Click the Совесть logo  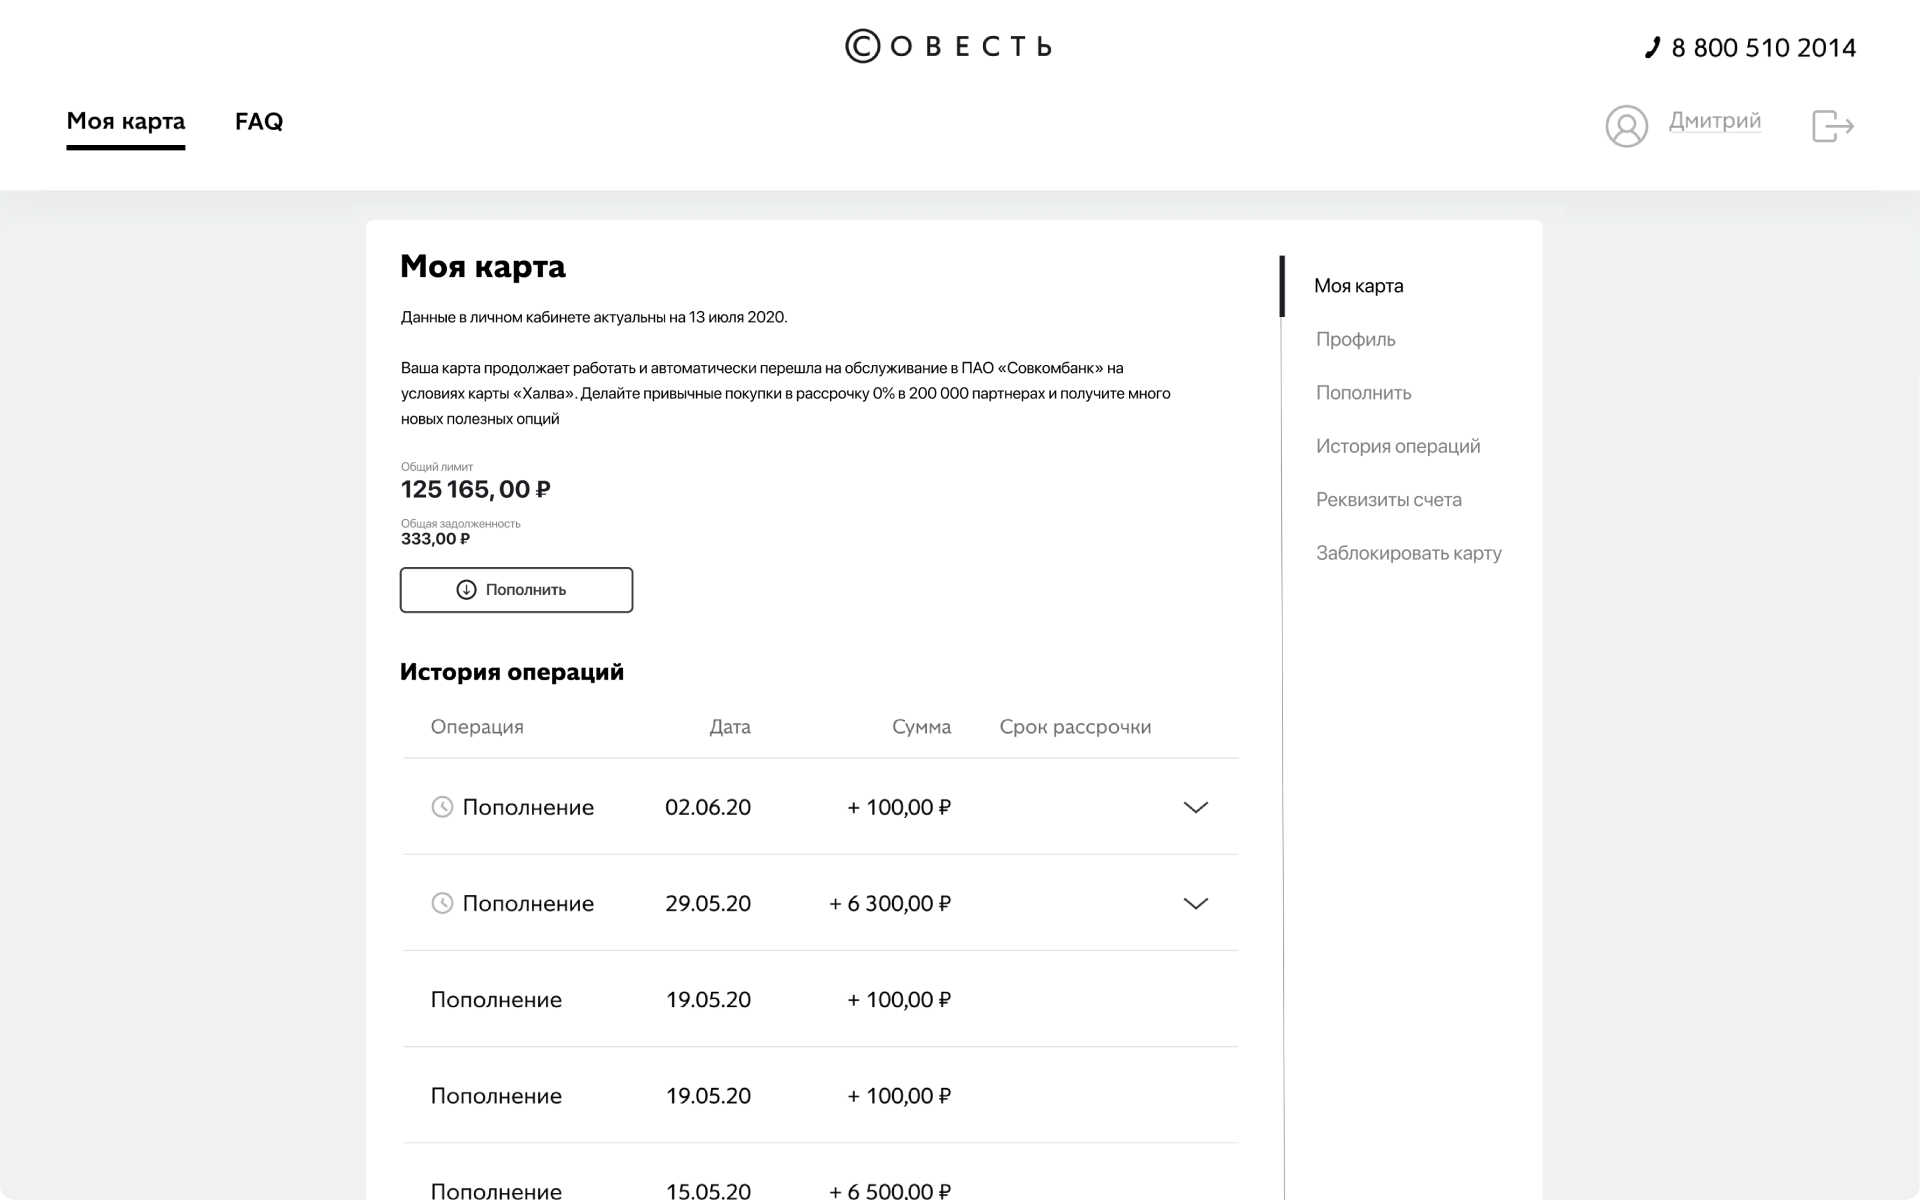pyautogui.click(x=948, y=46)
